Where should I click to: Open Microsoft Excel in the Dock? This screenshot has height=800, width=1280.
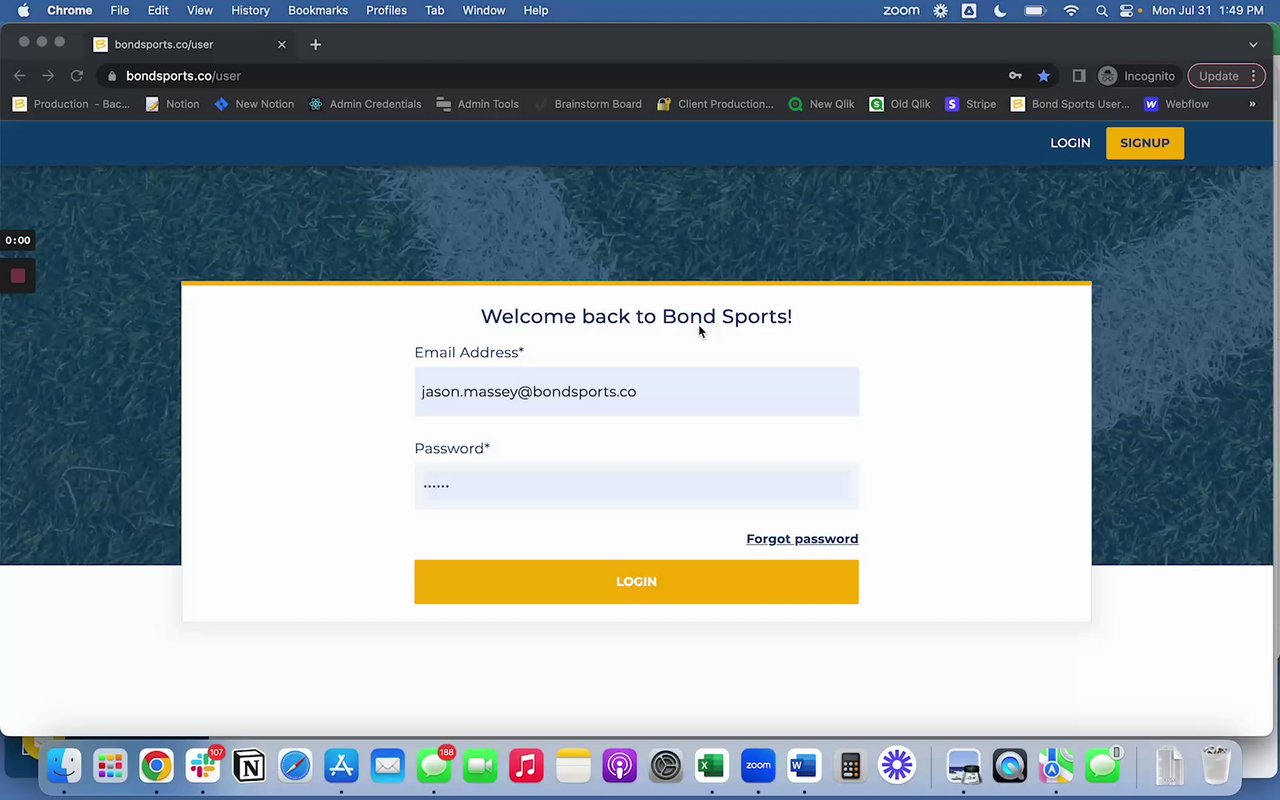[711, 767]
